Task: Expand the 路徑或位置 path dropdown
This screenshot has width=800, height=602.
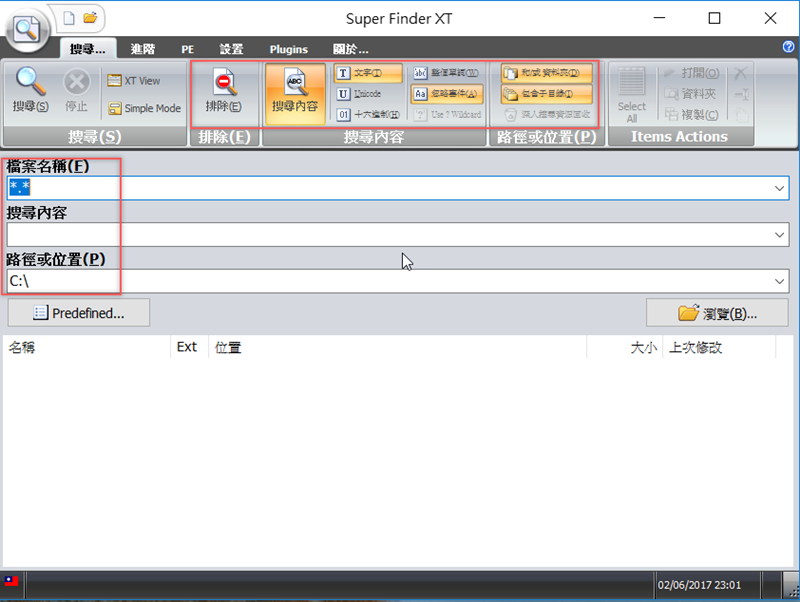Action: click(779, 281)
